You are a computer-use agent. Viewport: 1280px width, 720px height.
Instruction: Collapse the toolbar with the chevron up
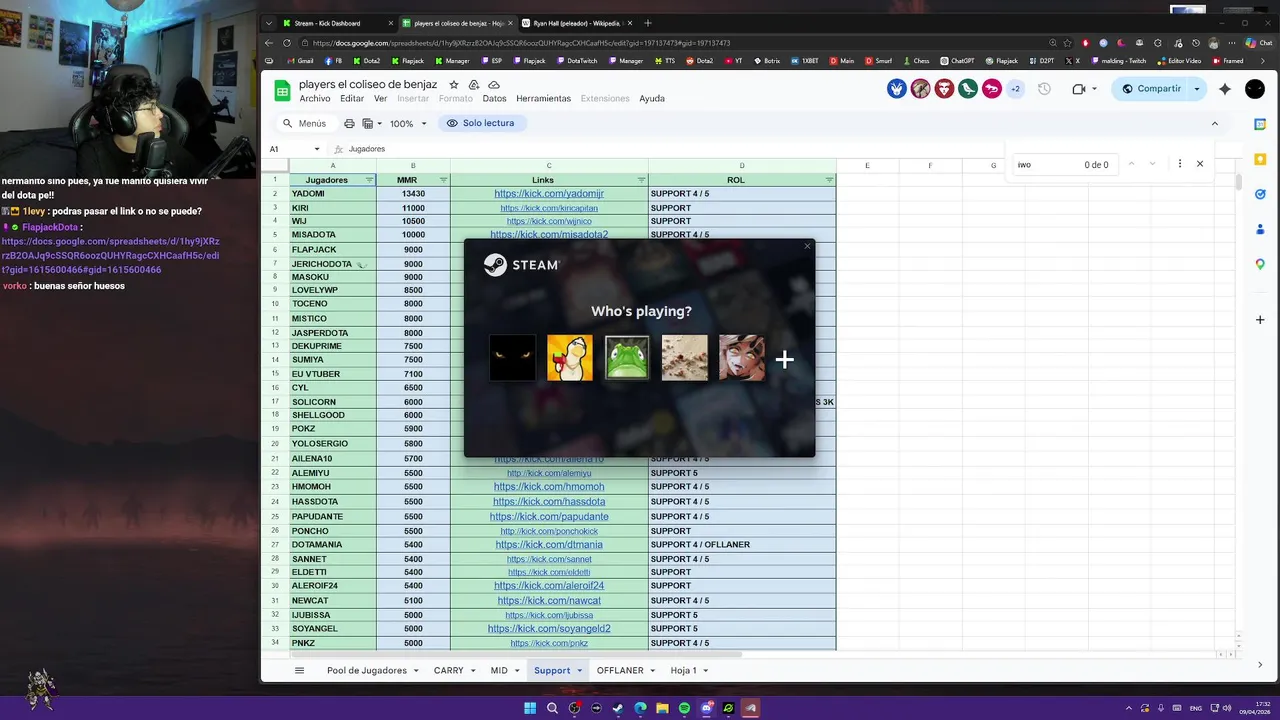pos(1215,123)
